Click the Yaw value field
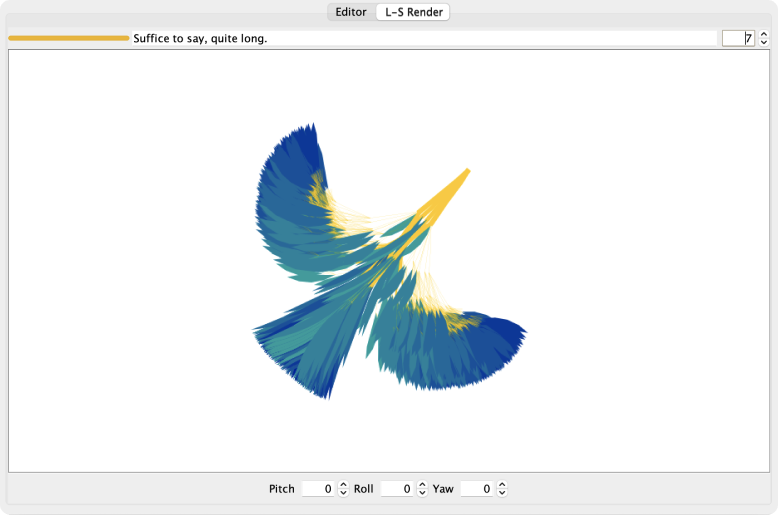This screenshot has height=515, width=778. 477,489
